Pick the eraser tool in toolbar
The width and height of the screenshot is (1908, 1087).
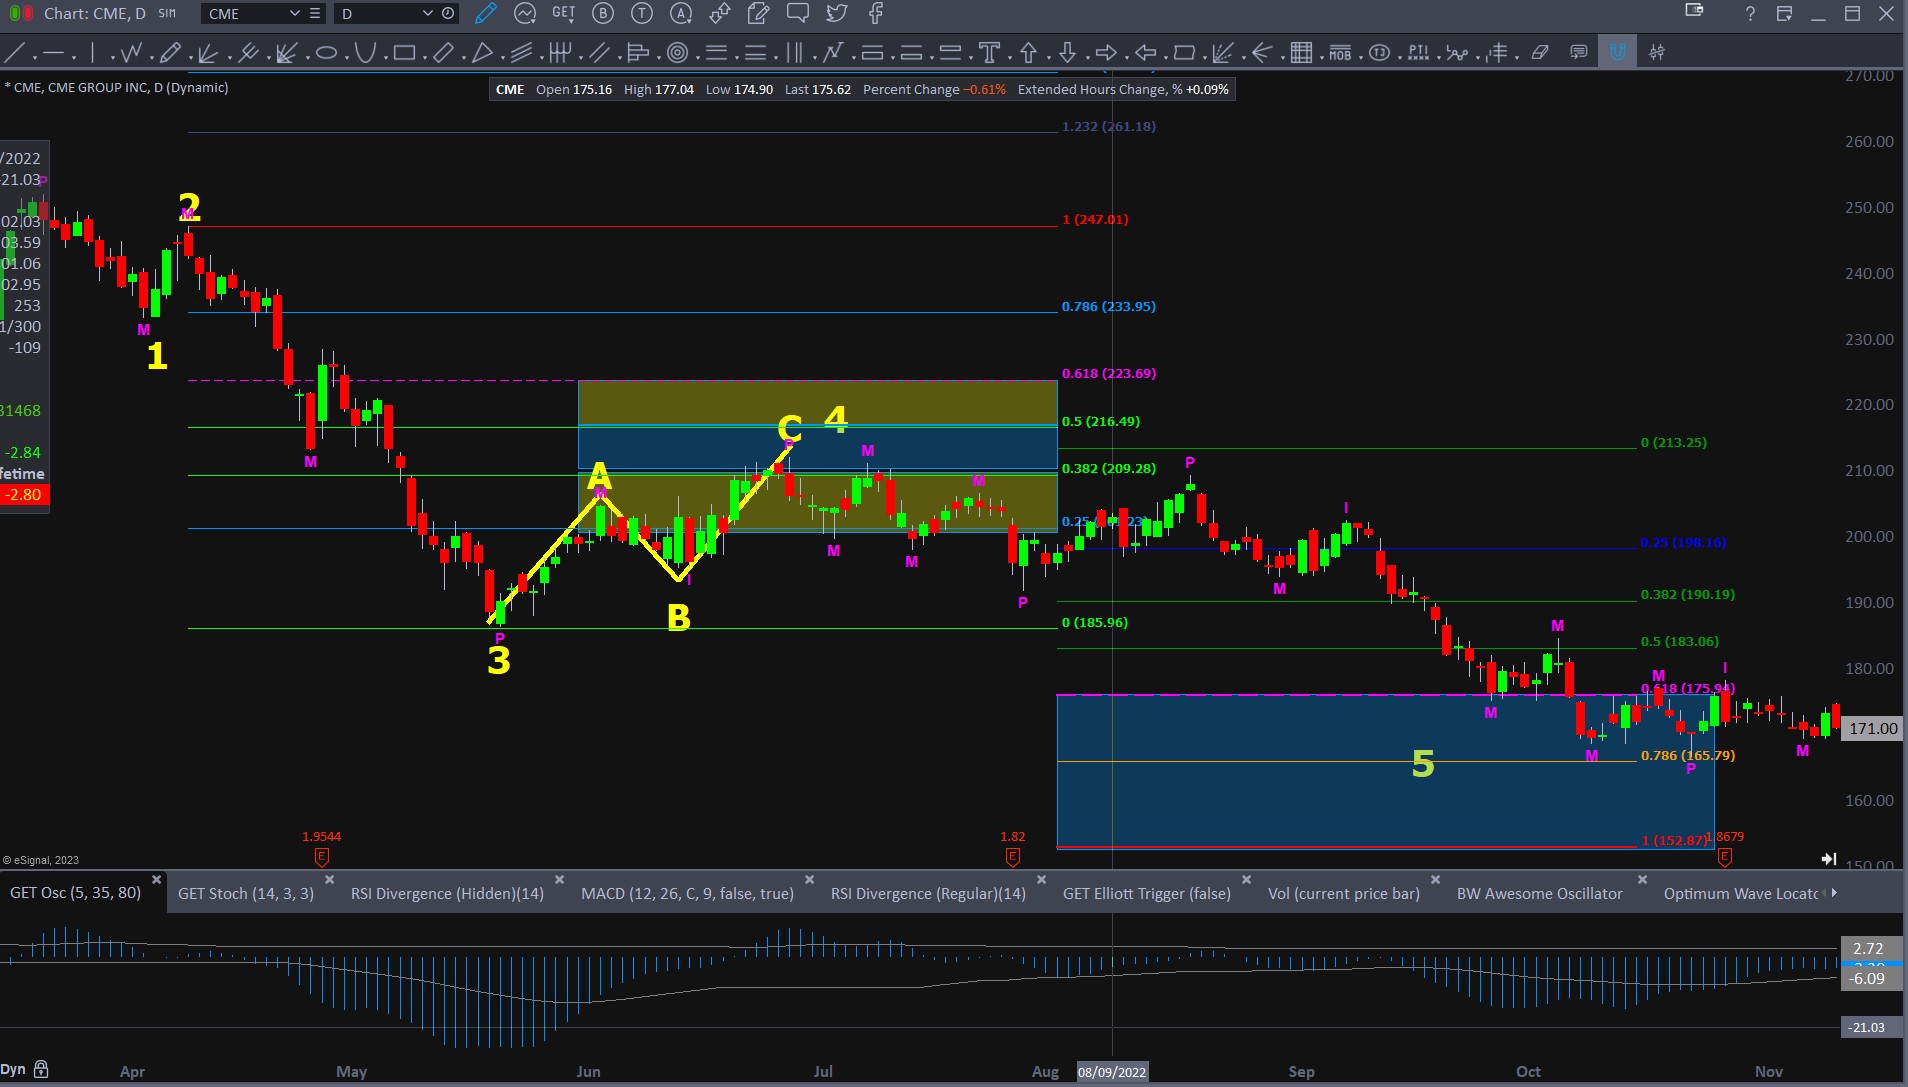point(1540,53)
